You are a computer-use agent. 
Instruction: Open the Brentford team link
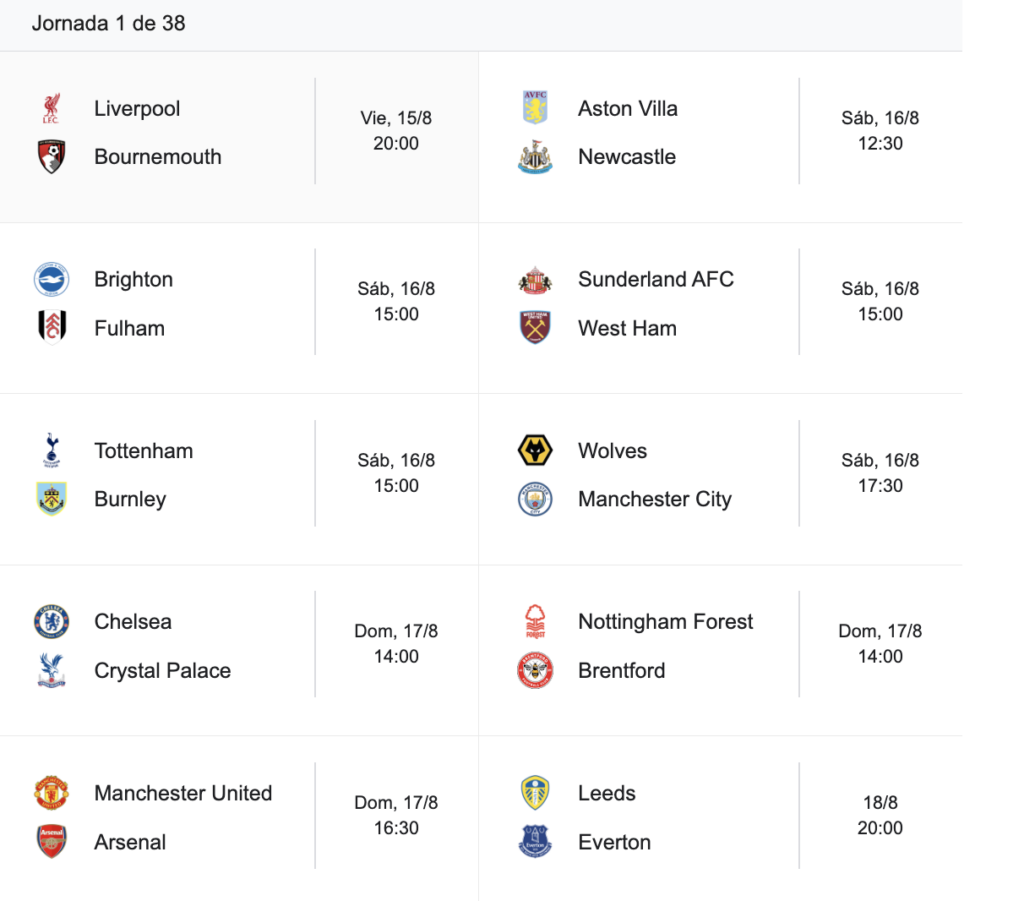point(622,671)
